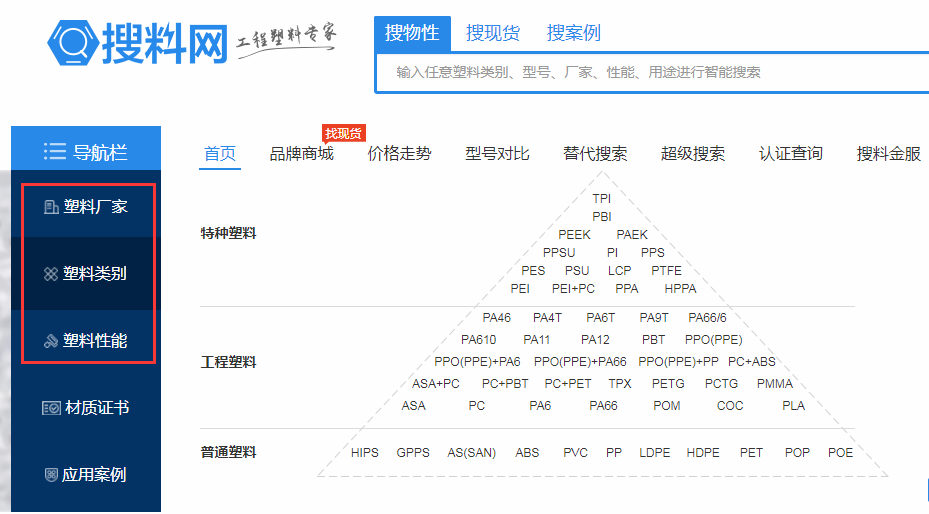Screen dimensions: 929x514
Task: Select the 搜案例 search tab
Action: 573,33
